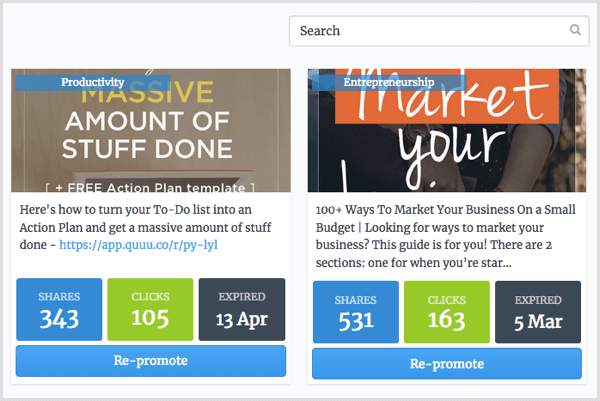Click the Expired 5 Mar box

tap(537, 314)
